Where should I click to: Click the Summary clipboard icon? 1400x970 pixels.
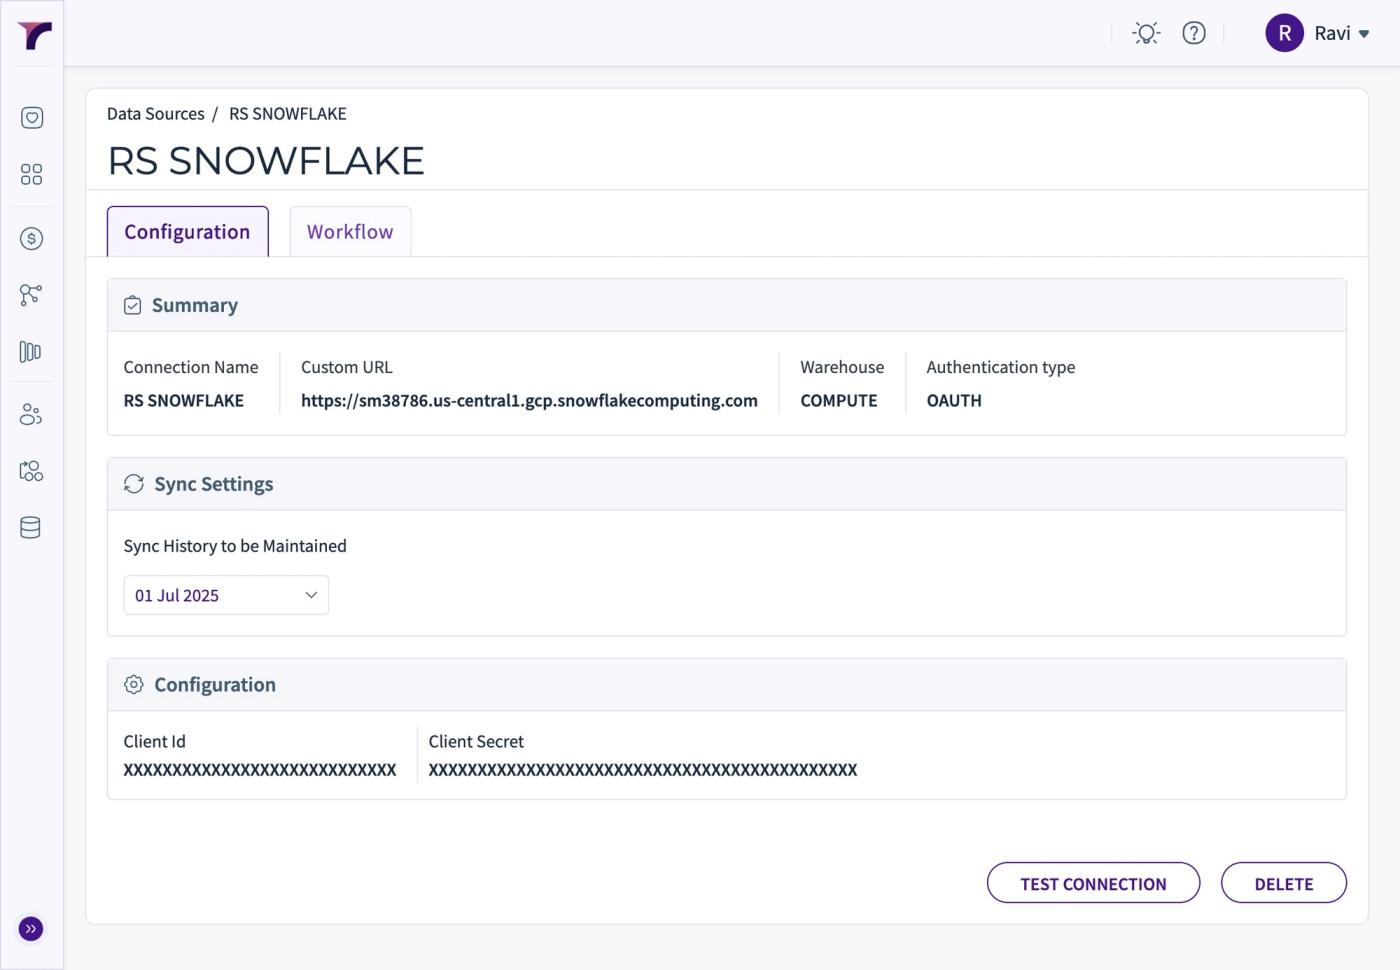(x=133, y=306)
